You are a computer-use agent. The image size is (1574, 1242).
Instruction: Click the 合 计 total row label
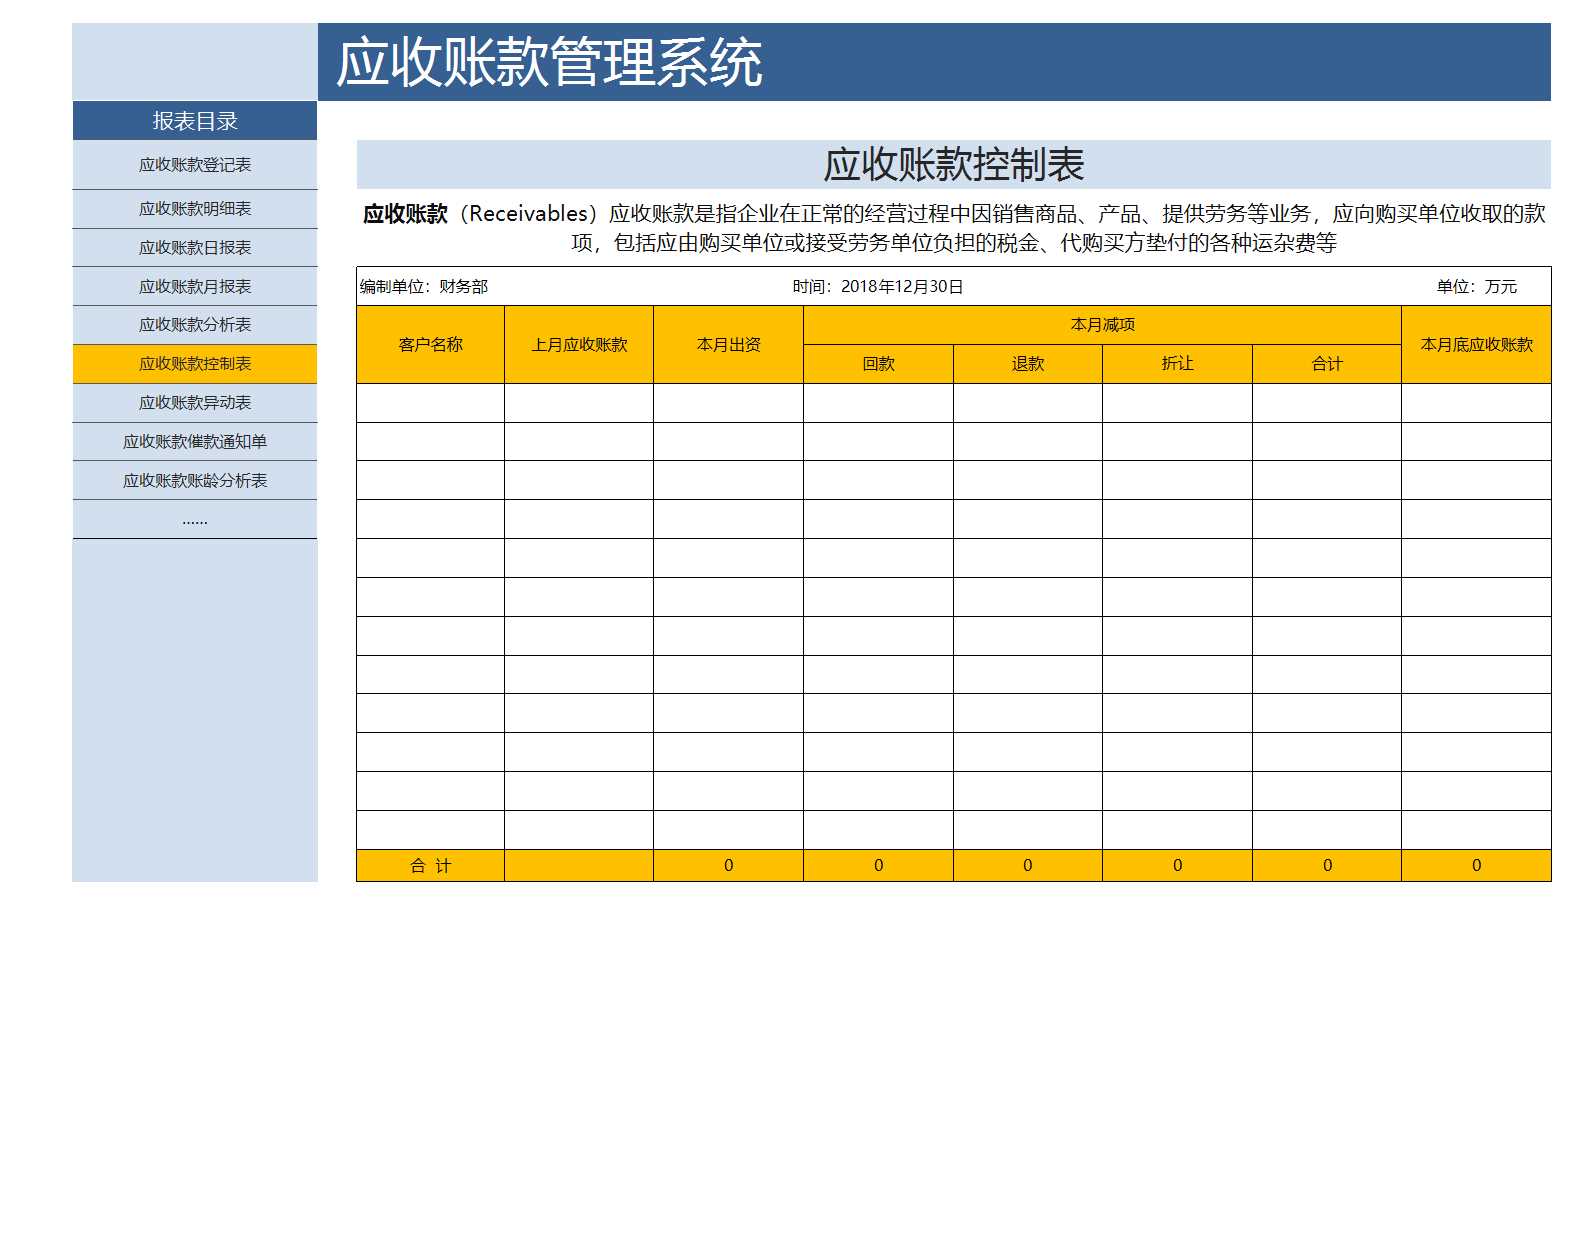tap(431, 866)
